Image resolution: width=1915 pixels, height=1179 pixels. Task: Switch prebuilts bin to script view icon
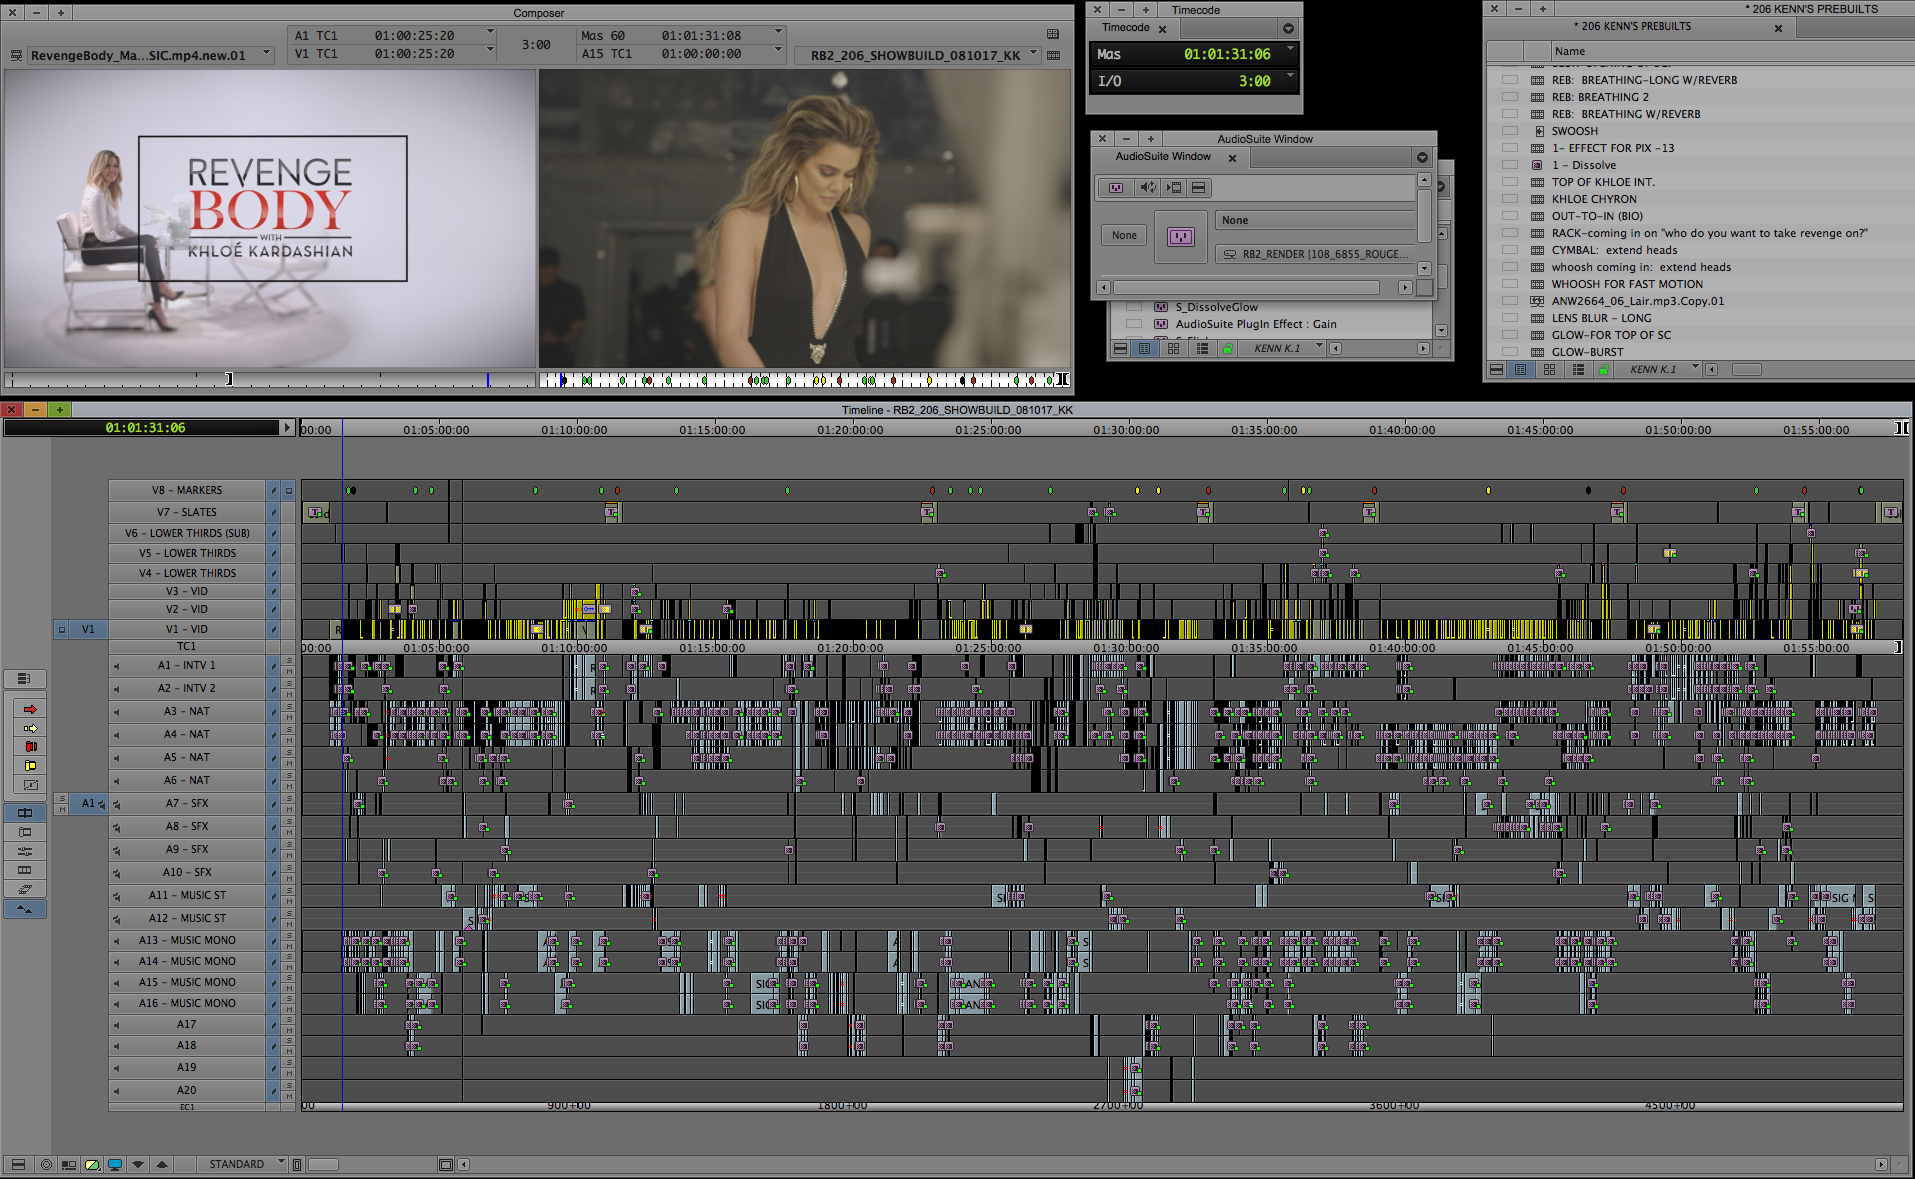[1578, 370]
